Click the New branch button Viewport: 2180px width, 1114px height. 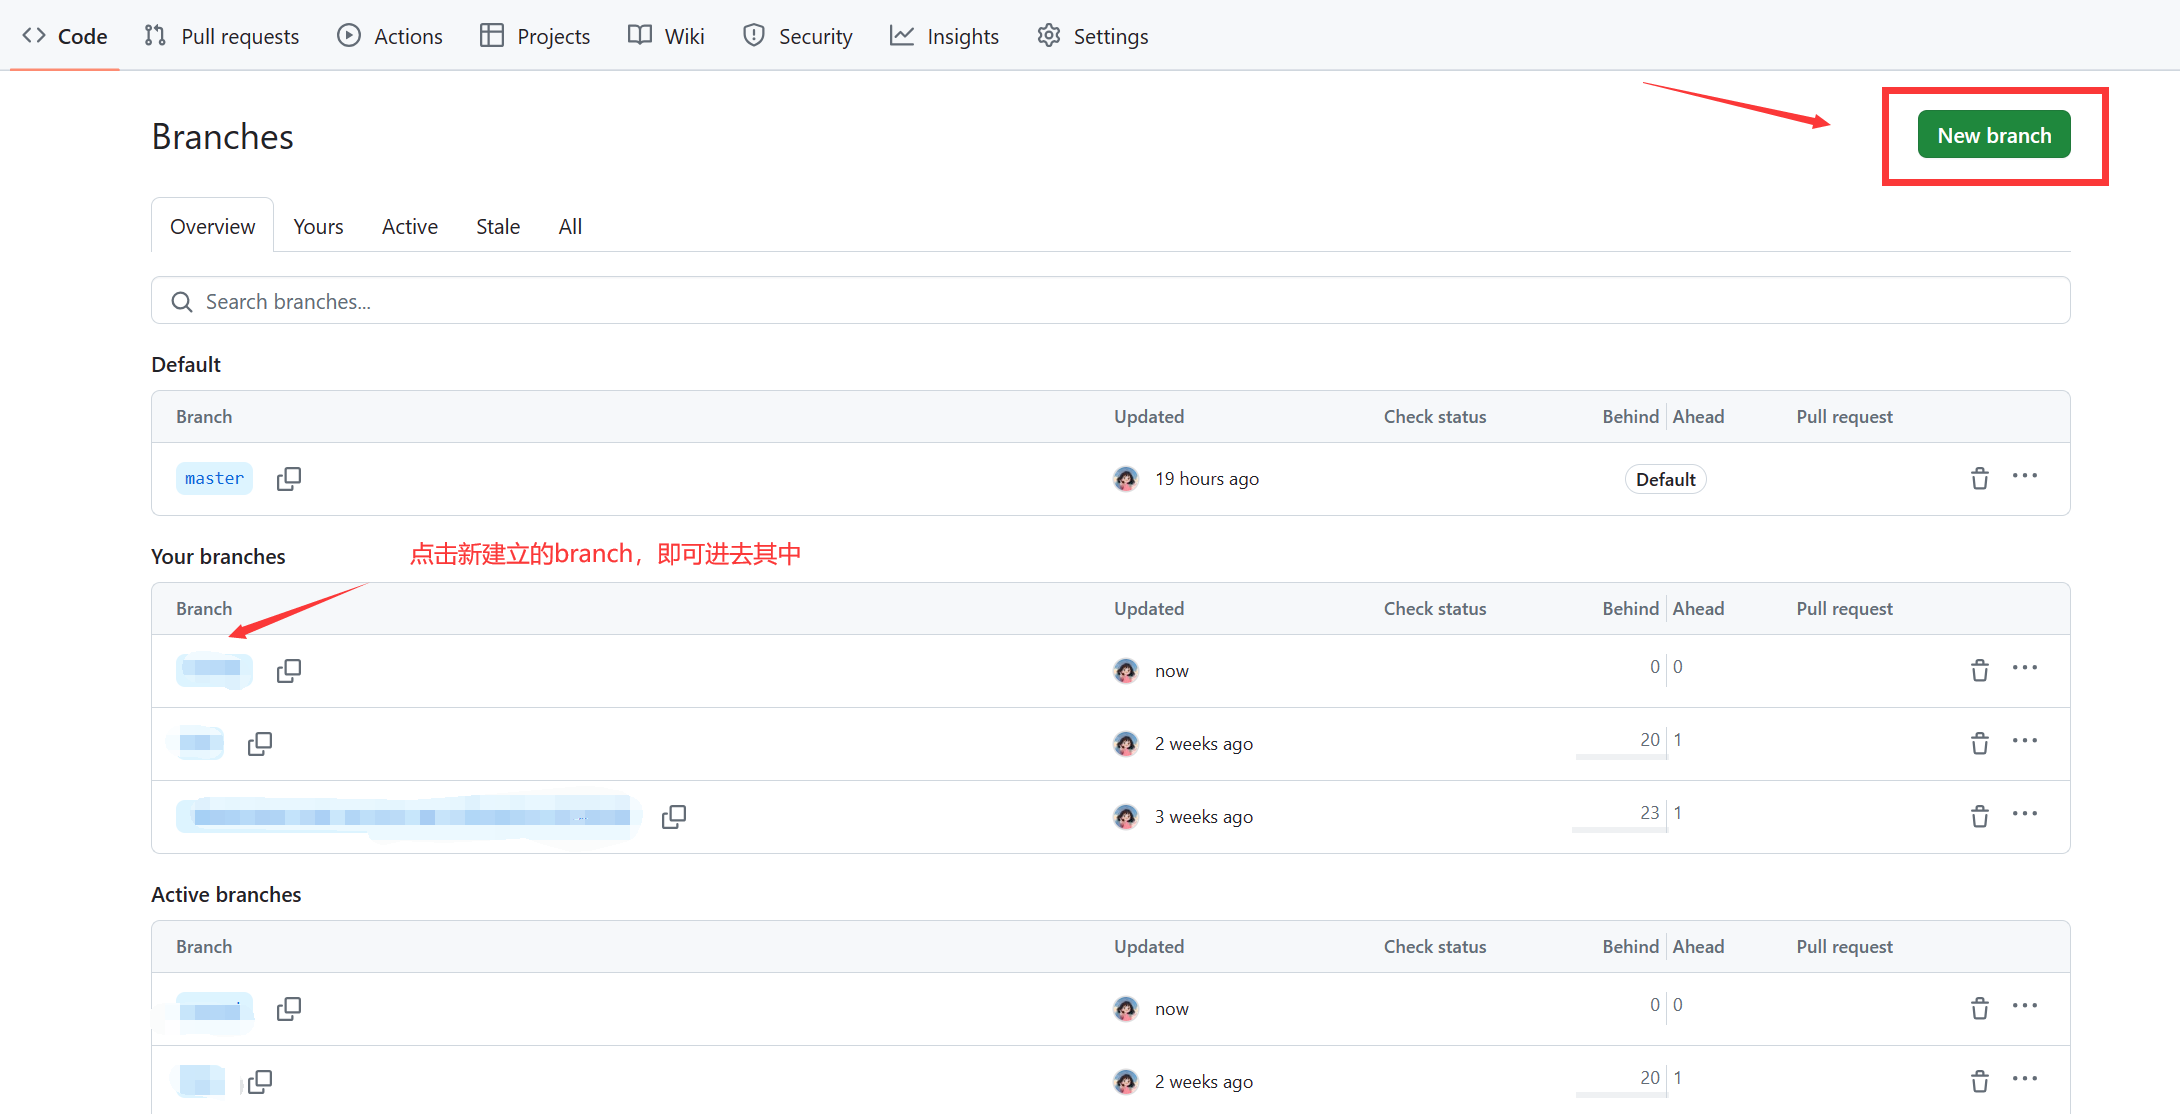point(1993,135)
